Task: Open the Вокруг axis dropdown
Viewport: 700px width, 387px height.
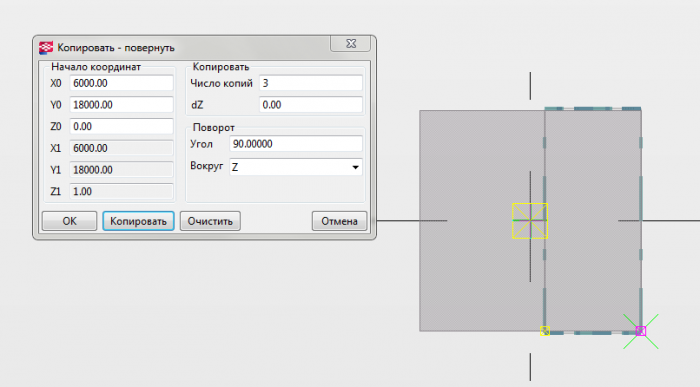Action: click(x=296, y=167)
